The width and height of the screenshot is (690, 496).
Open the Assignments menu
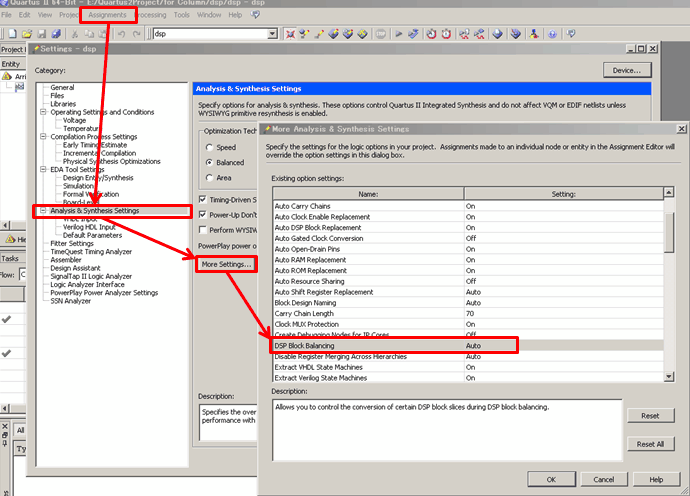pos(107,15)
